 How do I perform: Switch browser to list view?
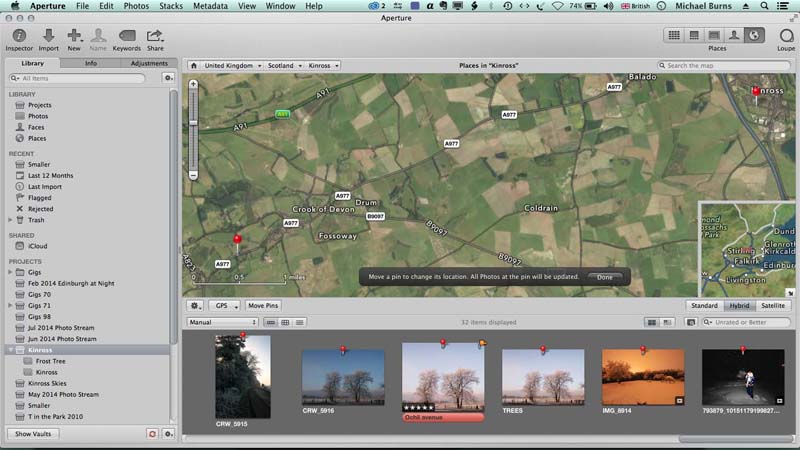[299, 322]
